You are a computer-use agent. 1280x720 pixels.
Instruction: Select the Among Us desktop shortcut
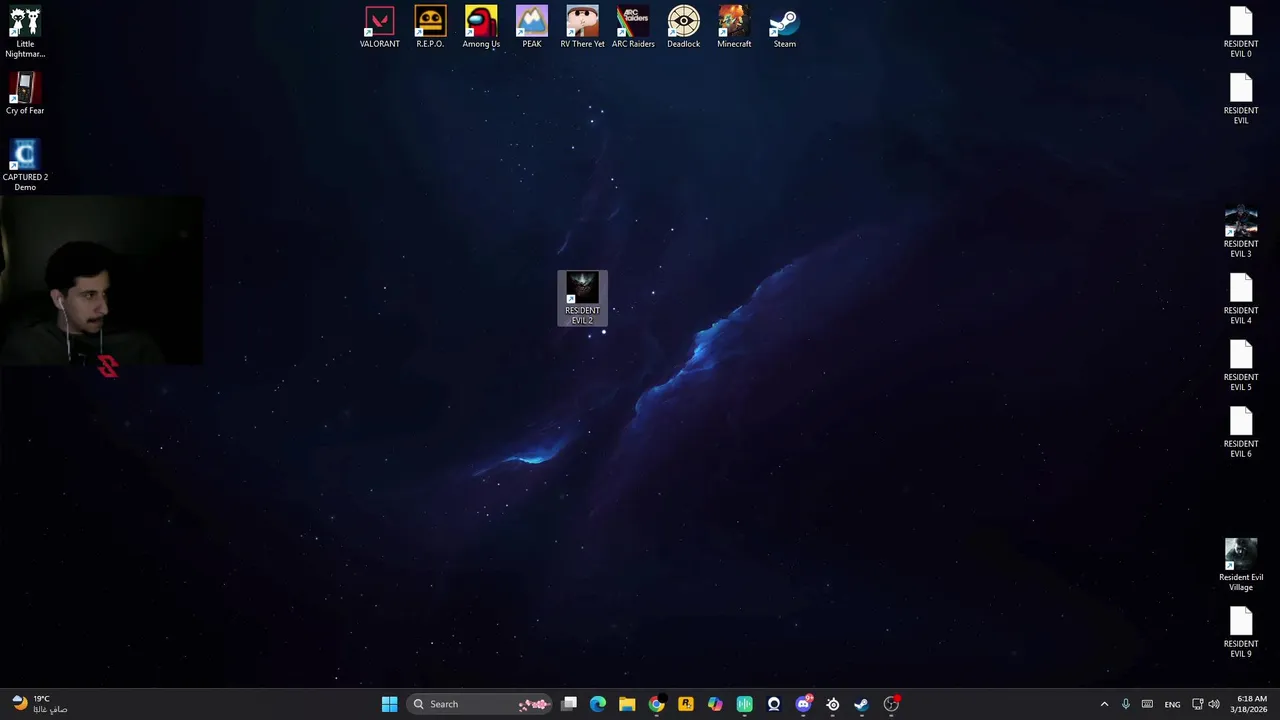tap(481, 28)
